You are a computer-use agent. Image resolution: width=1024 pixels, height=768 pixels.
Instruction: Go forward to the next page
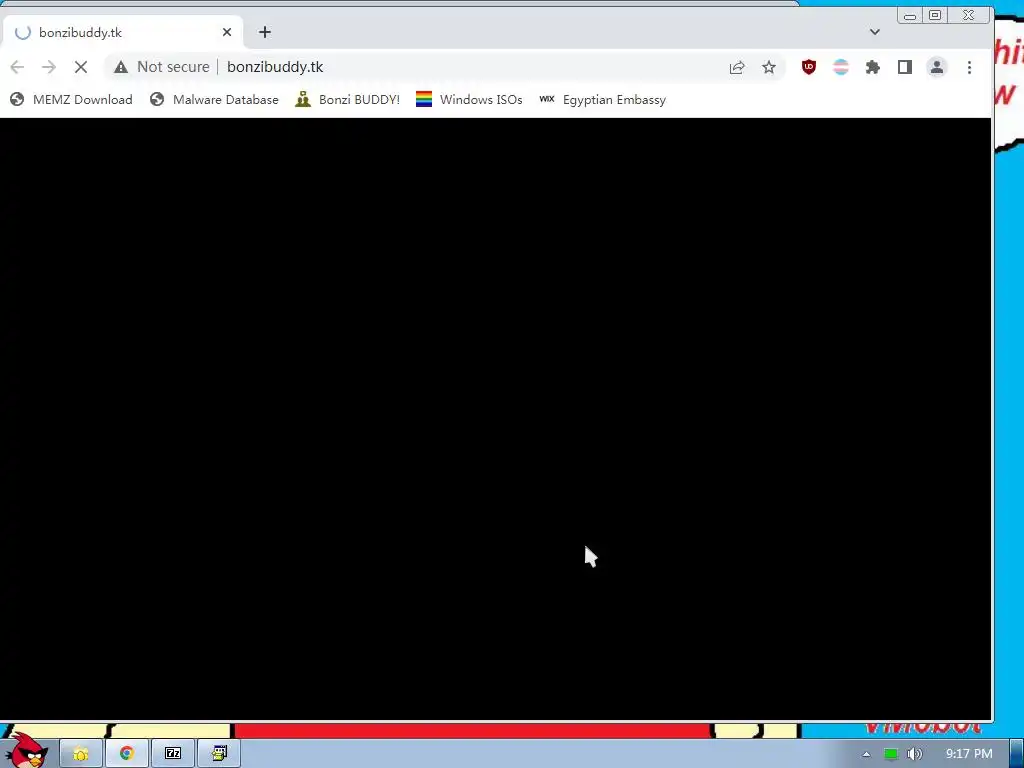(x=49, y=67)
